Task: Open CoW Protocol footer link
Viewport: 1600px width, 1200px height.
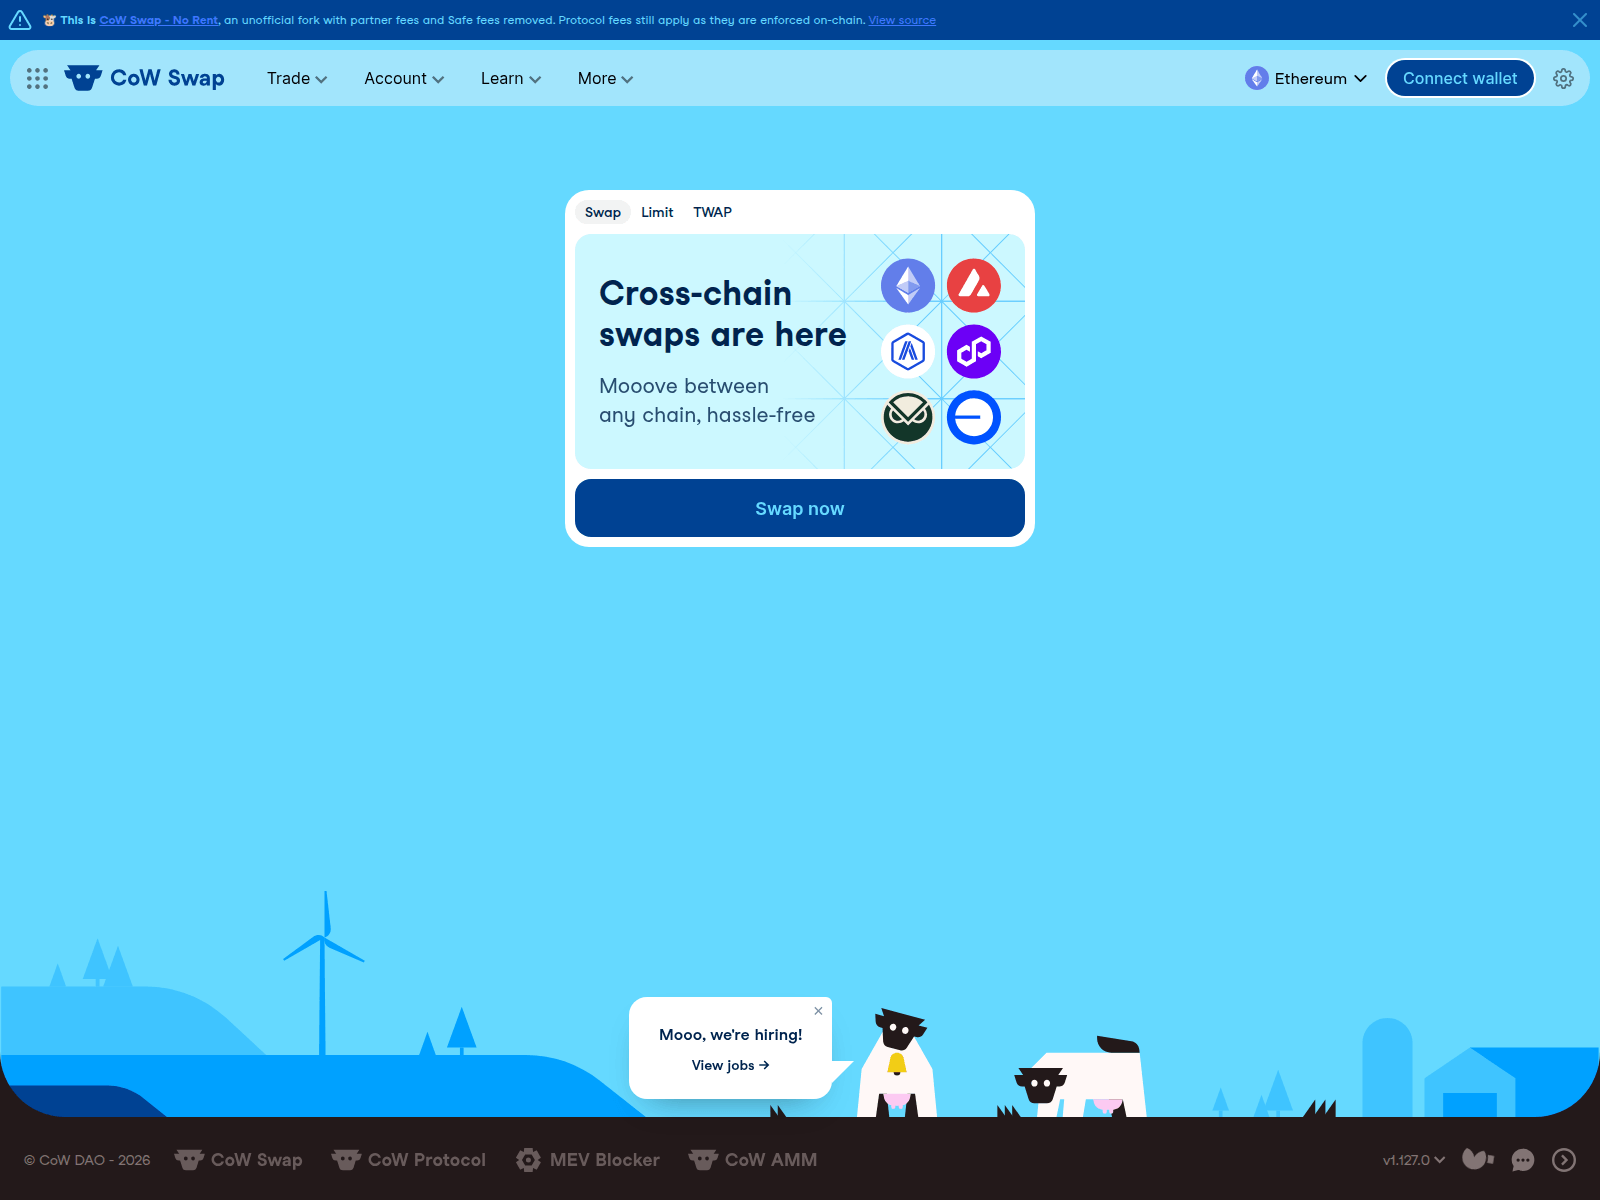Action: 409,1160
